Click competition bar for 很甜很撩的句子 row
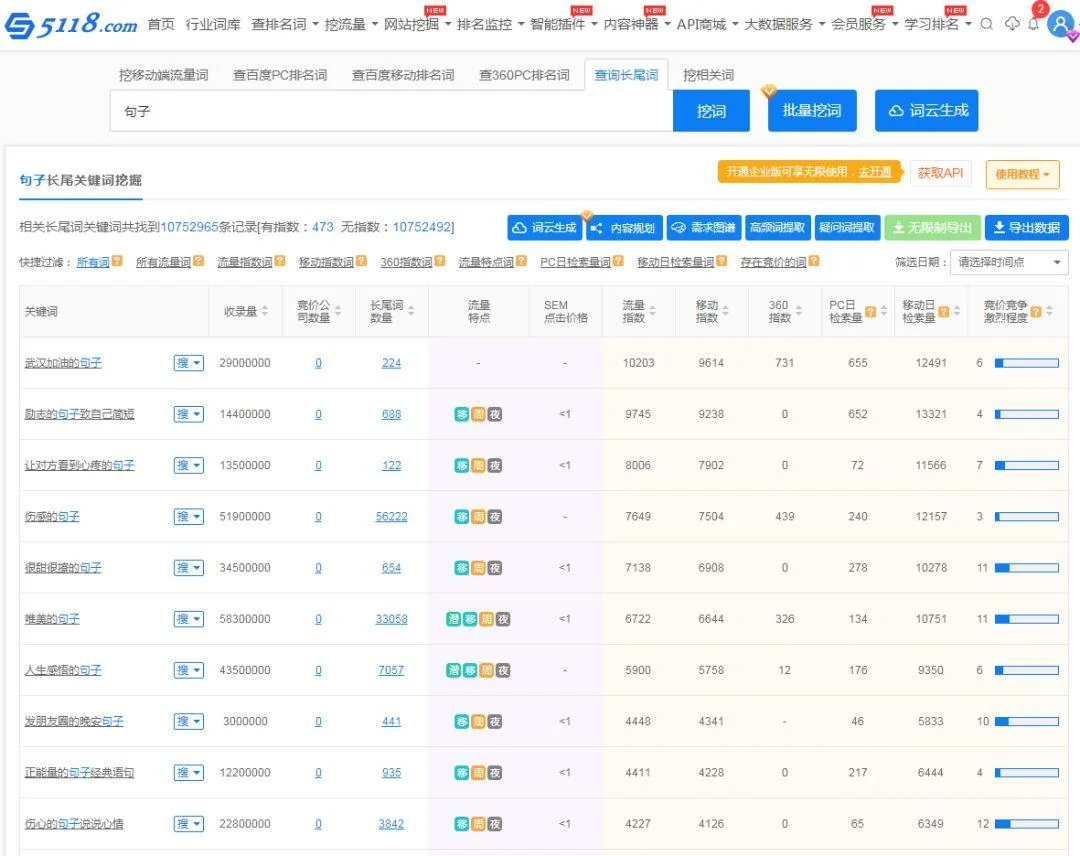The width and height of the screenshot is (1080, 856). [x=1026, y=567]
